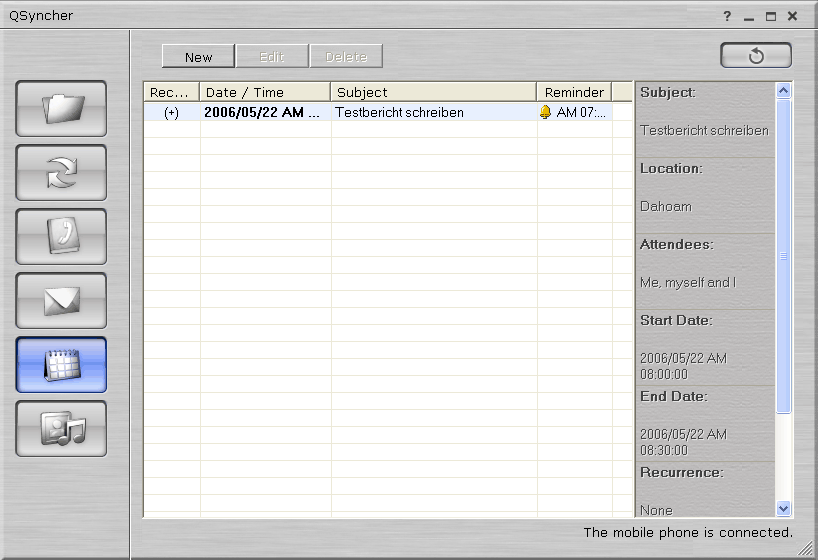
Task: Create a New calendar entry
Action: (198, 56)
